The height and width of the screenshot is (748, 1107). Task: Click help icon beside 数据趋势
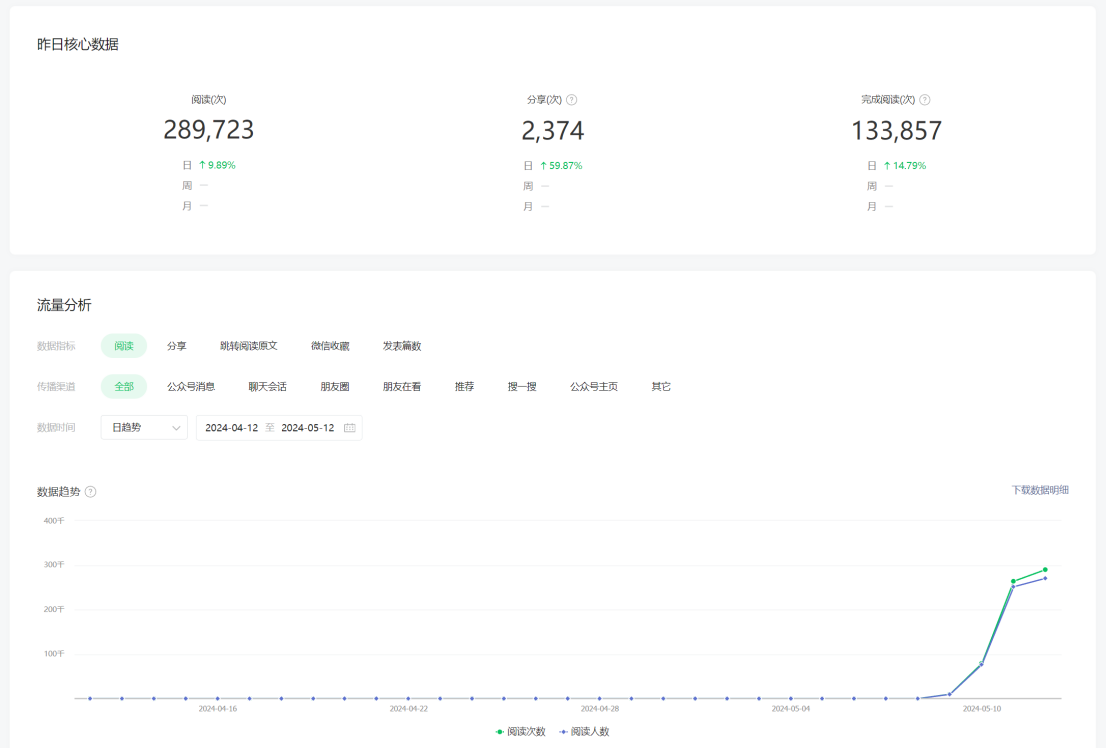[x=91, y=492]
